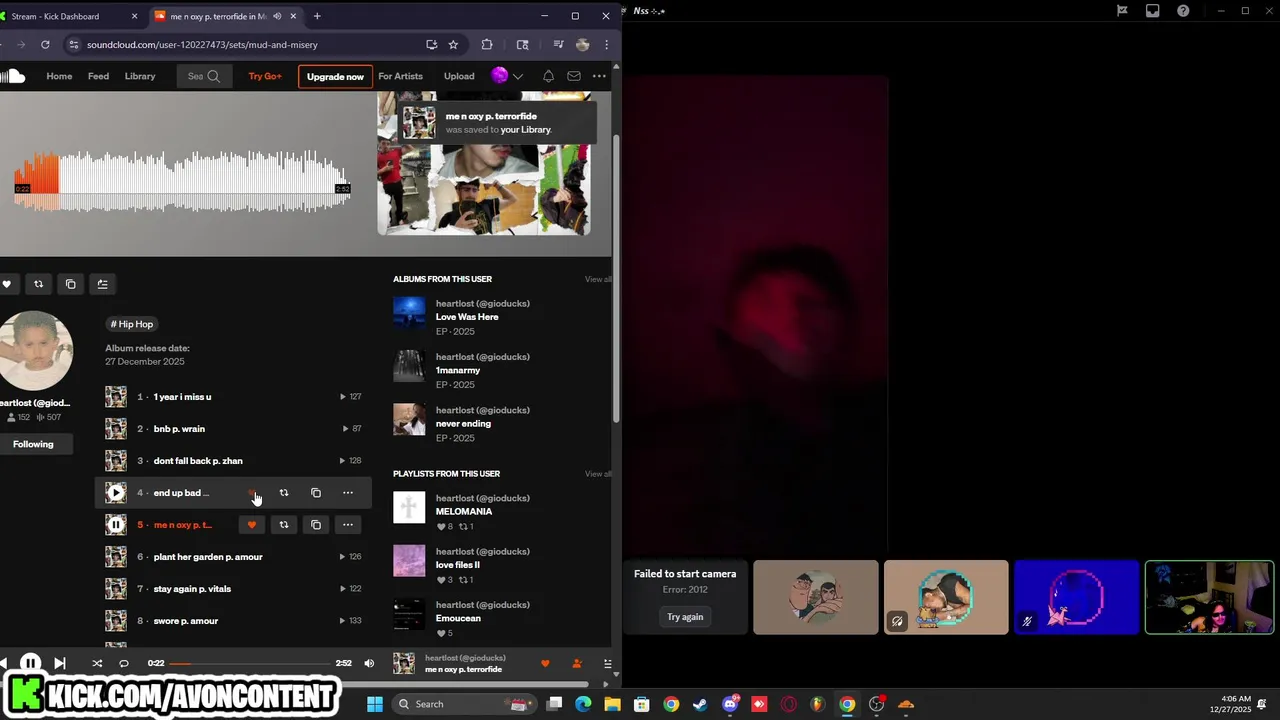Click Upgrade now button
The image size is (1280, 720).
(335, 76)
